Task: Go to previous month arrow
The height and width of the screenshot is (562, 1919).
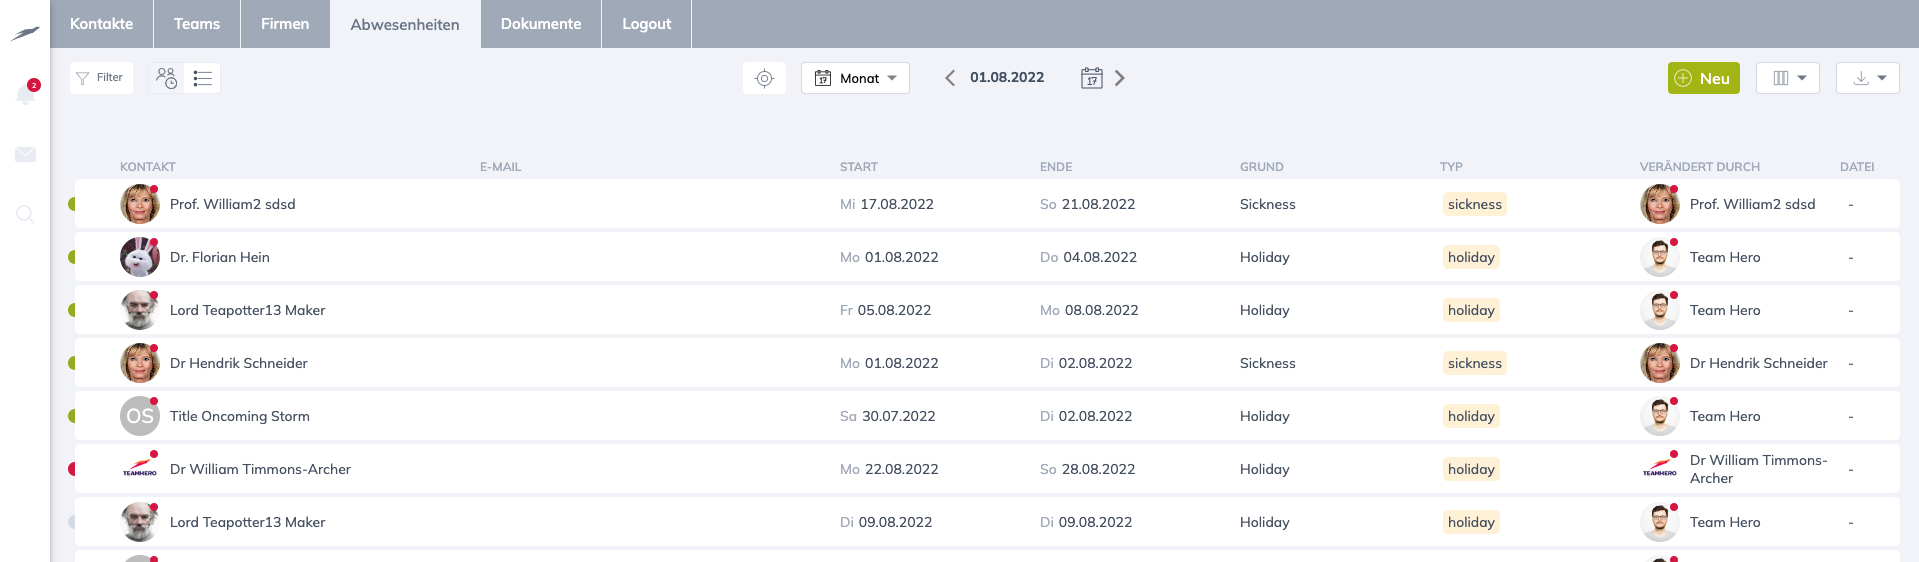Action: pyautogui.click(x=950, y=78)
